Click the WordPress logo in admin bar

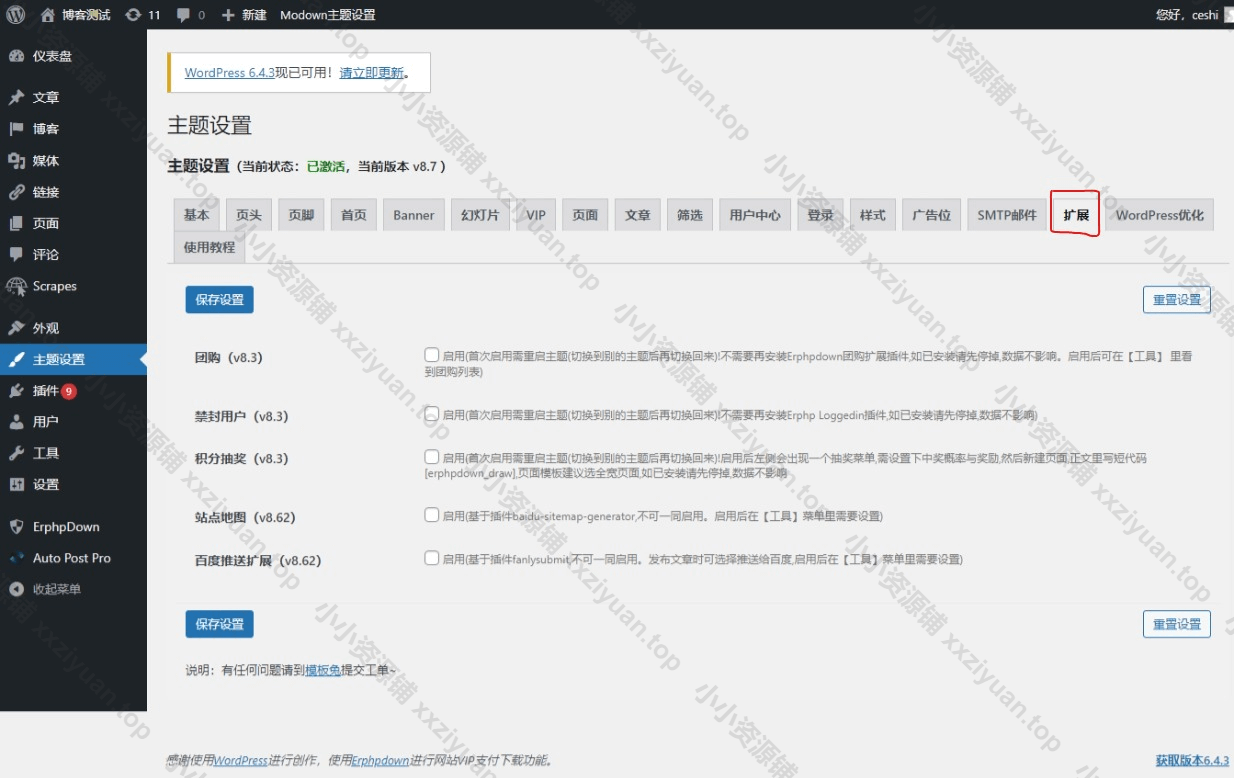[x=16, y=15]
